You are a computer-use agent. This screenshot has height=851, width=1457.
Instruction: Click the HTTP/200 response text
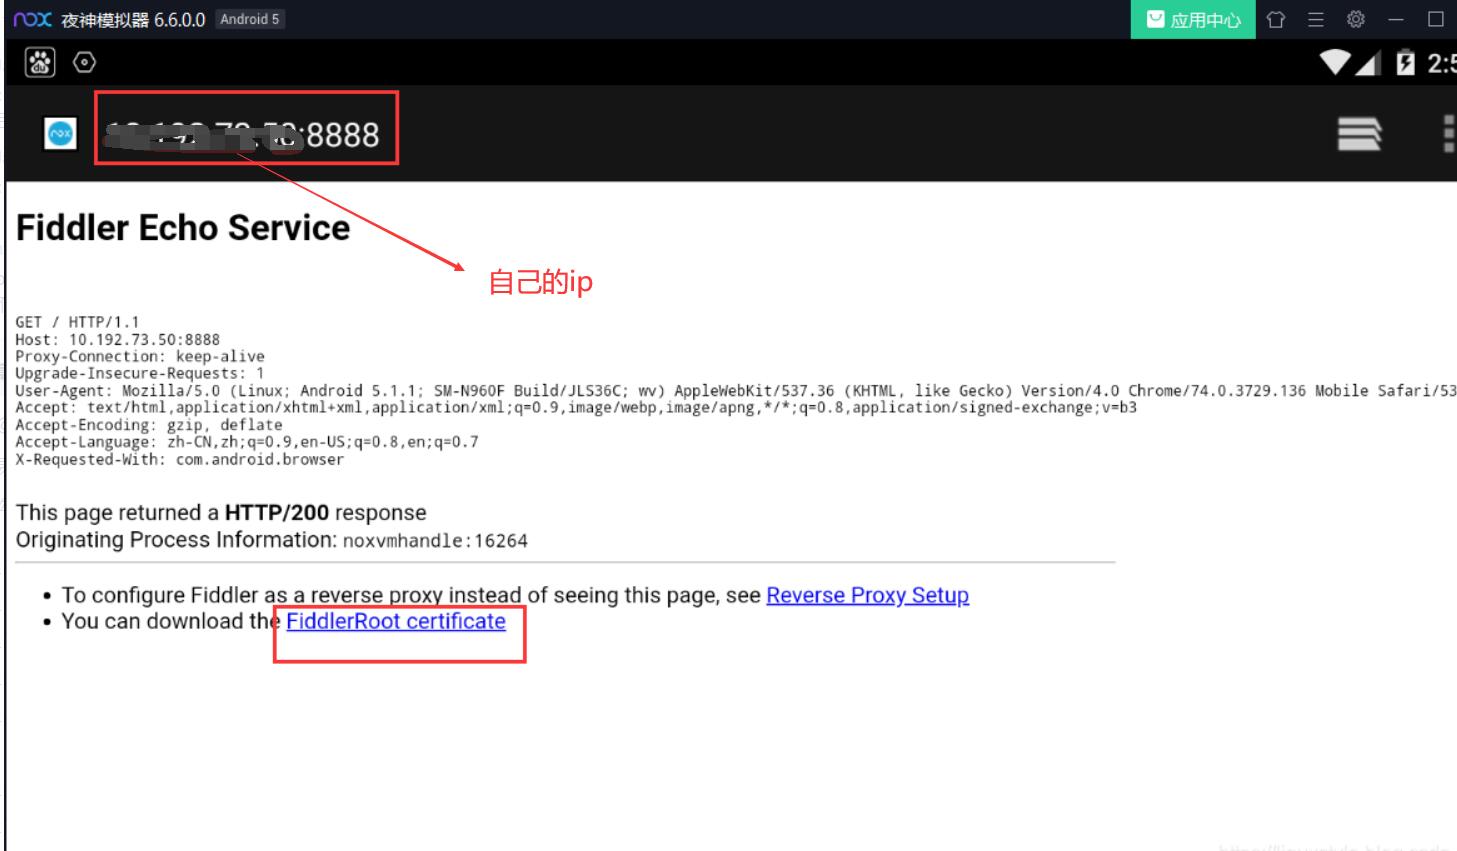pos(277,513)
